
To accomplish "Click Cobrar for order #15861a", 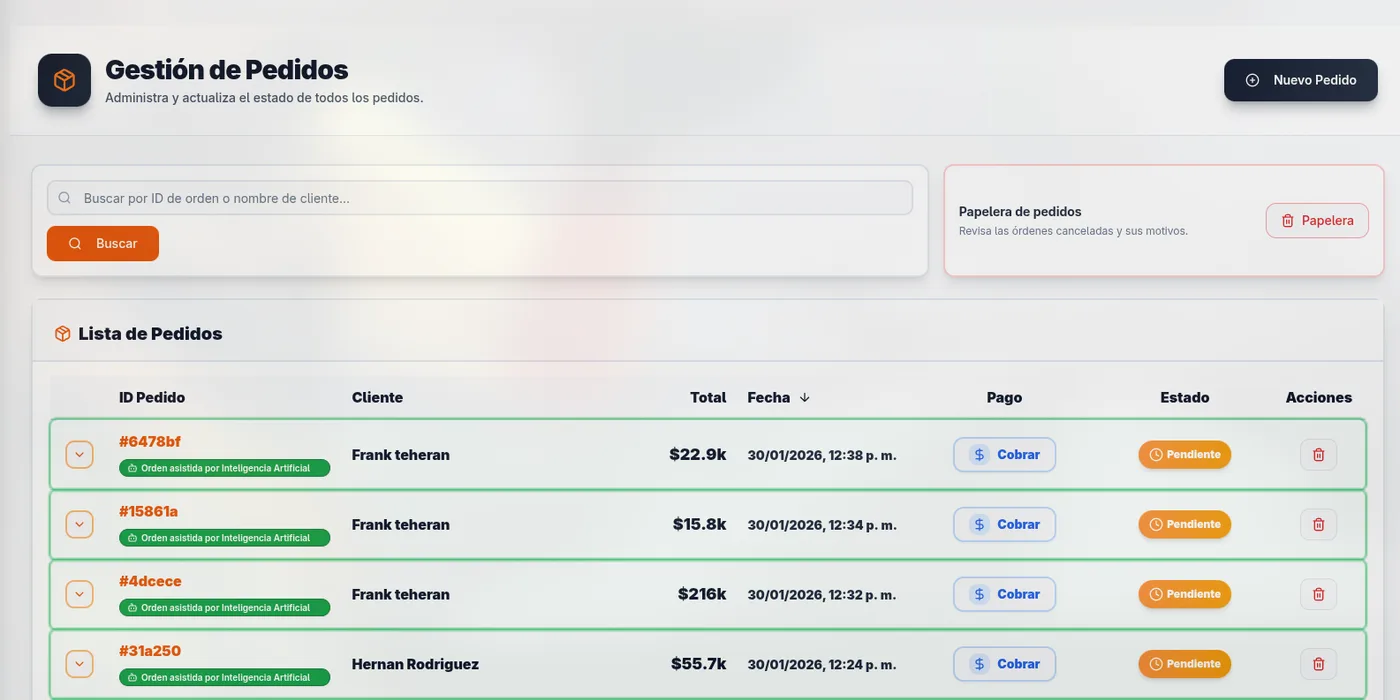I will coord(1004,525).
